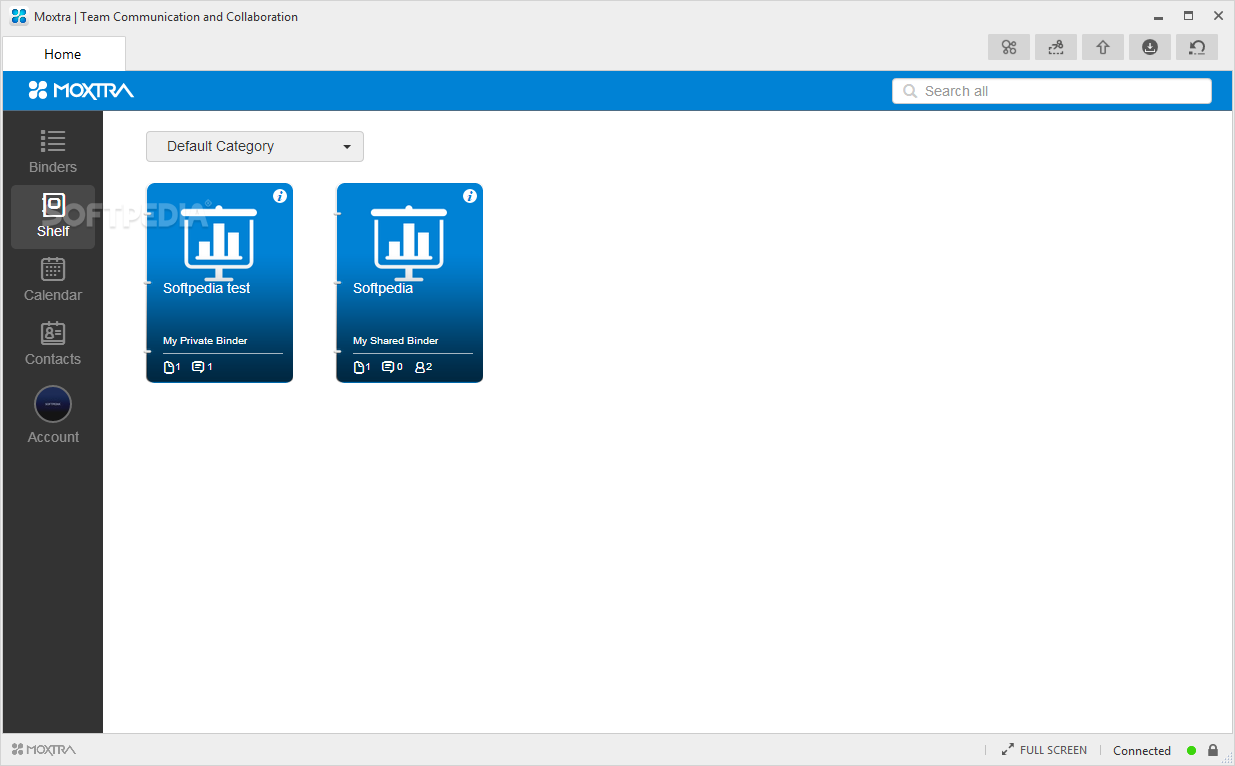Click the download toolbar button

point(1150,47)
